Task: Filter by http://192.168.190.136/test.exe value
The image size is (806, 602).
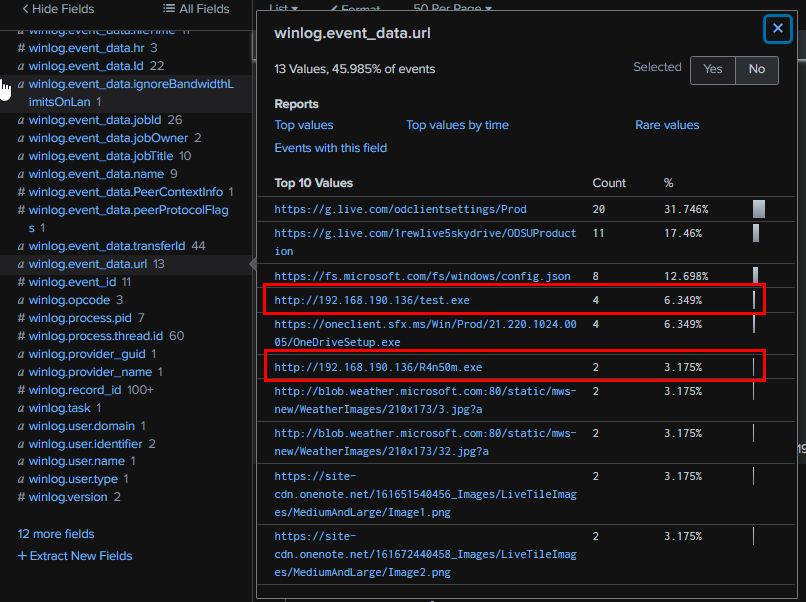Action: 372,300
